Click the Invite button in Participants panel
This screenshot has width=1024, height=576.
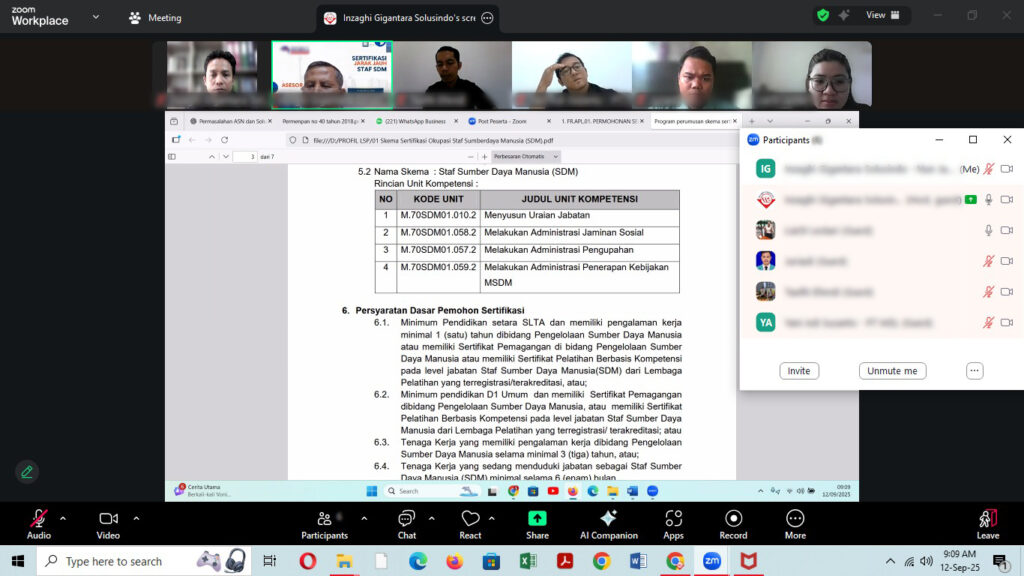coord(799,371)
